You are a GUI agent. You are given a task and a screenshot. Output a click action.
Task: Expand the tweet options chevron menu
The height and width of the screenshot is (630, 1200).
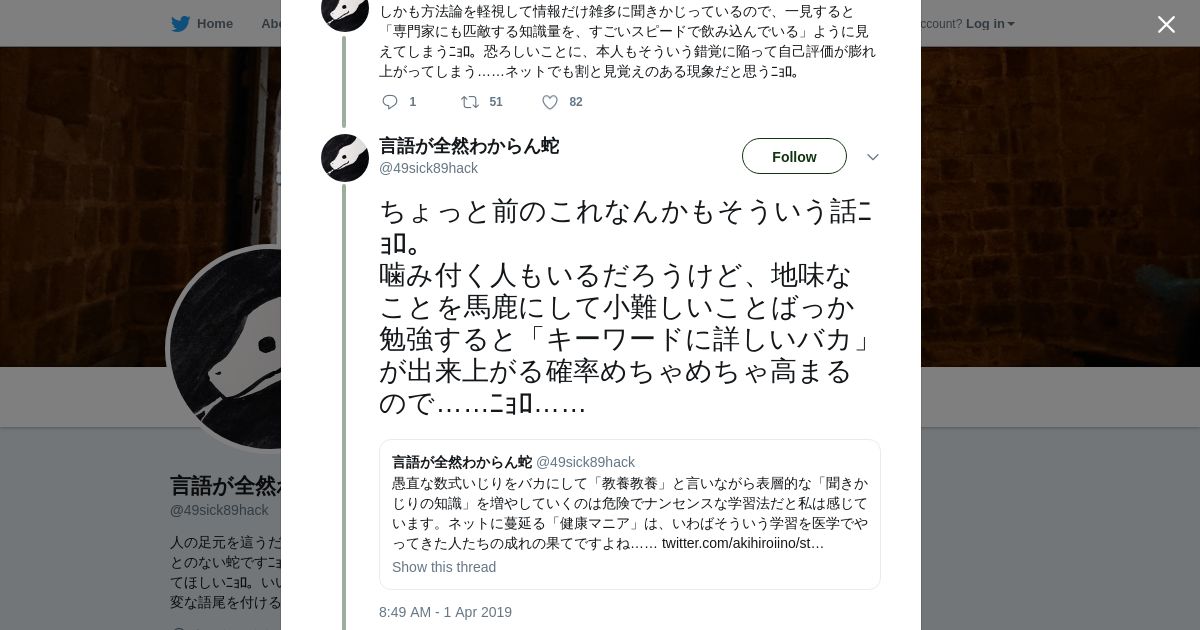pyautogui.click(x=872, y=157)
